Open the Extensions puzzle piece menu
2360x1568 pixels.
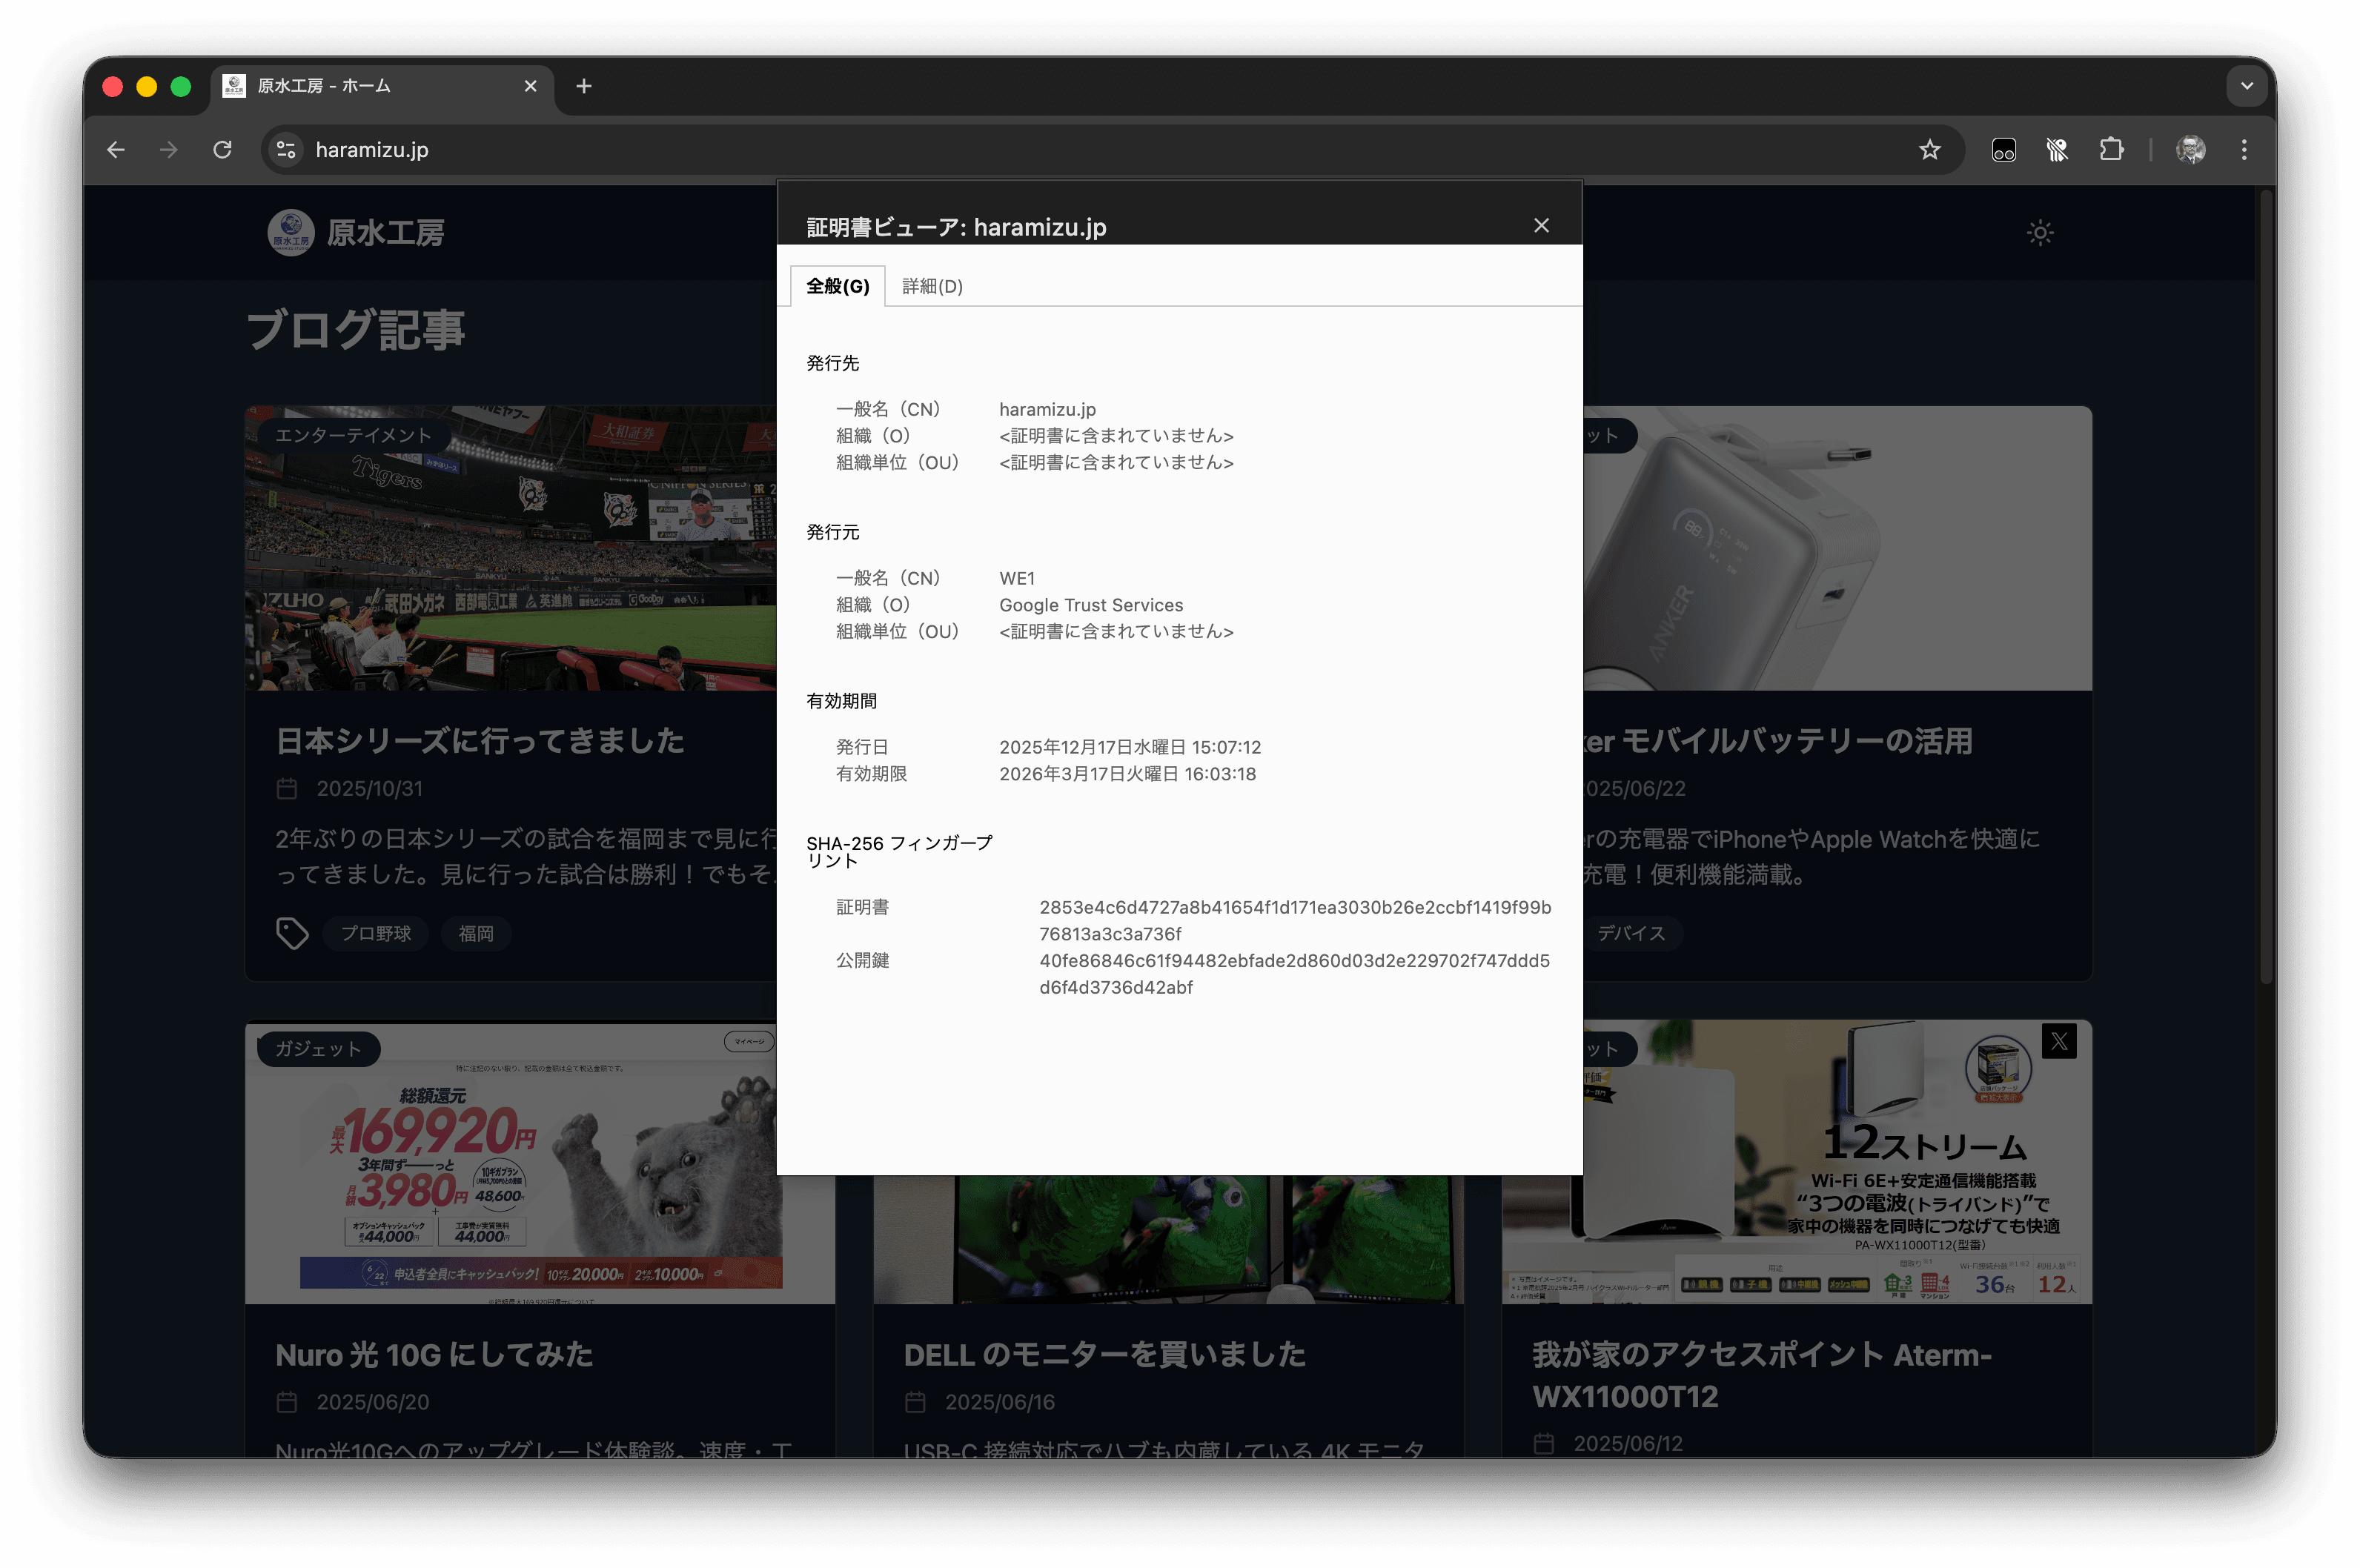pyautogui.click(x=2110, y=150)
